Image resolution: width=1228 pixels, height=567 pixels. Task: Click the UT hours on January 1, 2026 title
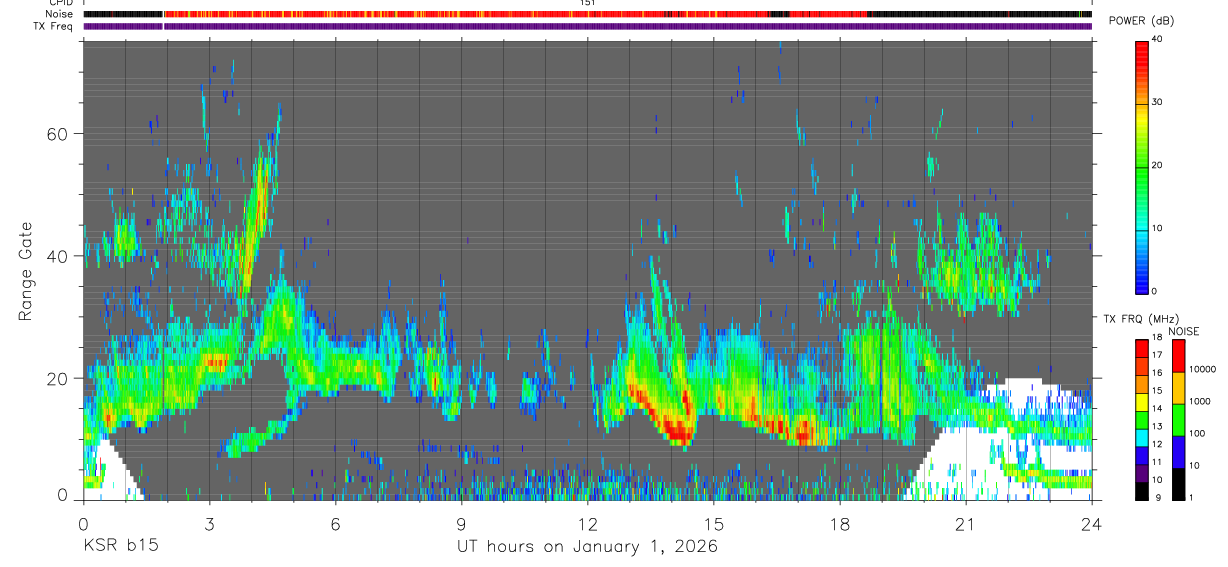tap(587, 547)
